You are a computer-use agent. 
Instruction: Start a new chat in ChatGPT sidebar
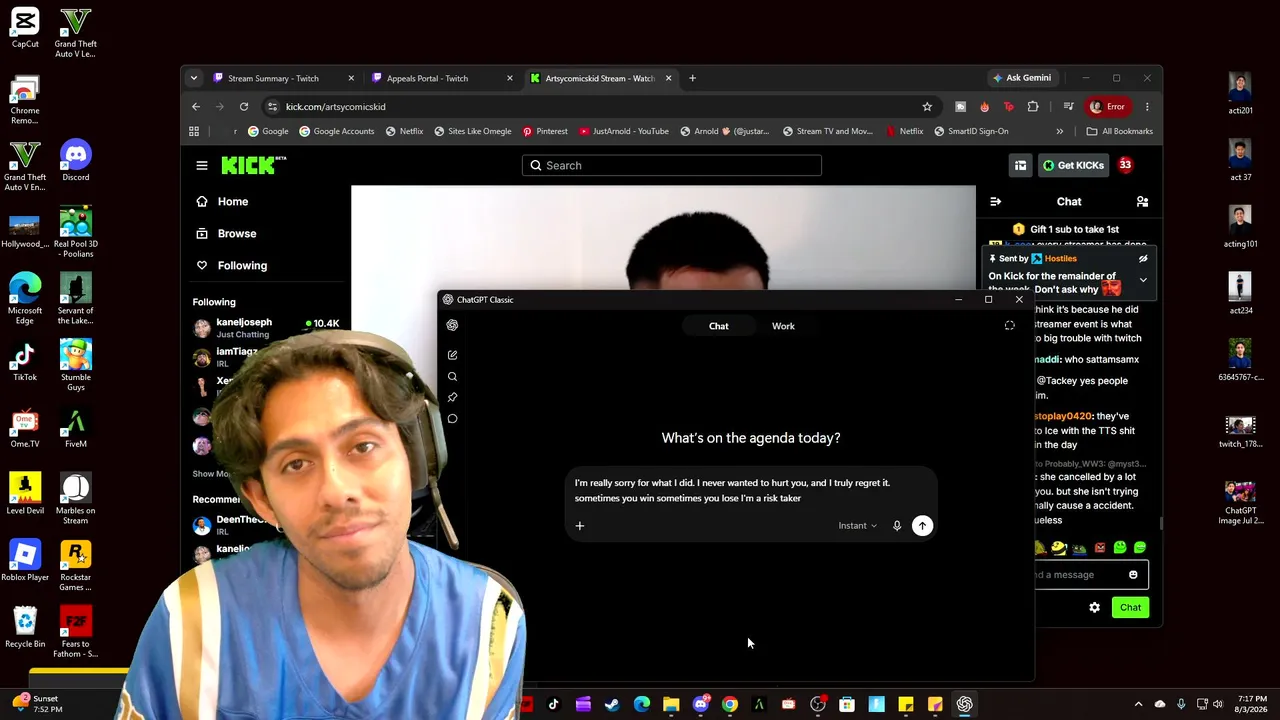pos(452,355)
